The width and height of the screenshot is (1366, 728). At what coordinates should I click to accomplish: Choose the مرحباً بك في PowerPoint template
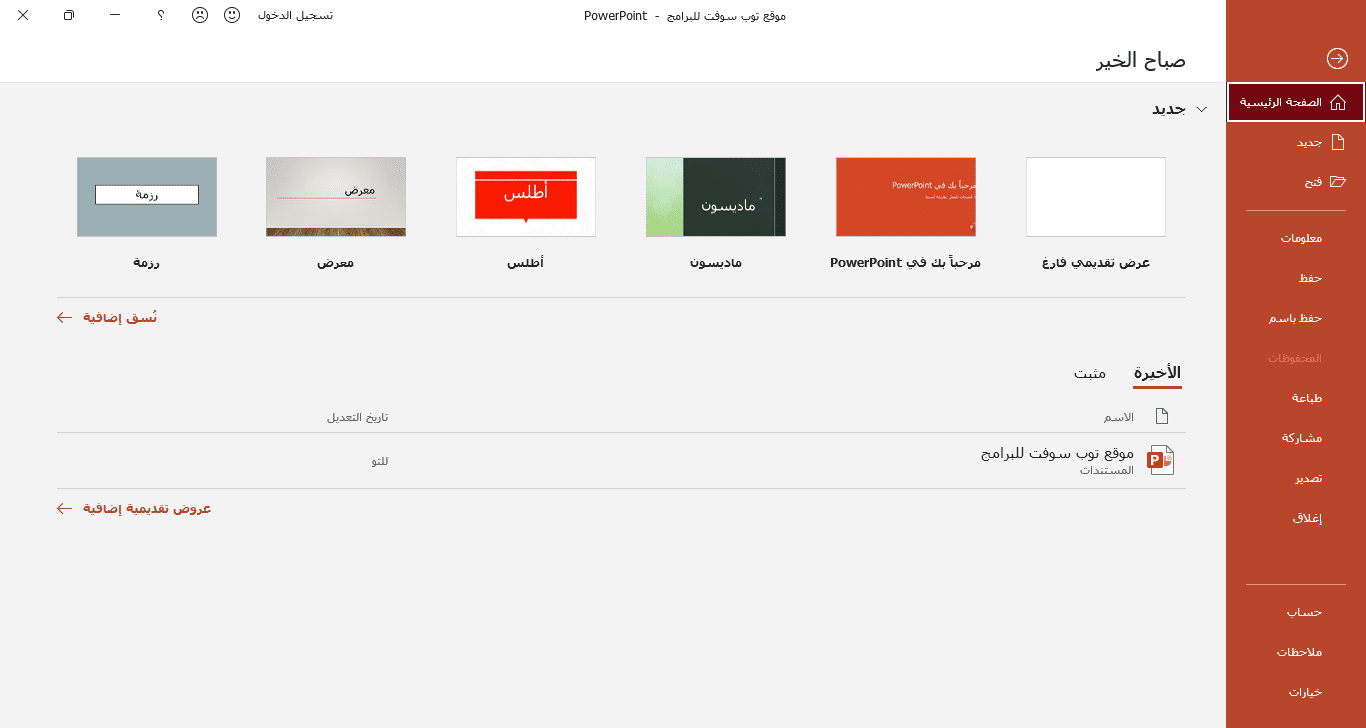click(x=906, y=197)
